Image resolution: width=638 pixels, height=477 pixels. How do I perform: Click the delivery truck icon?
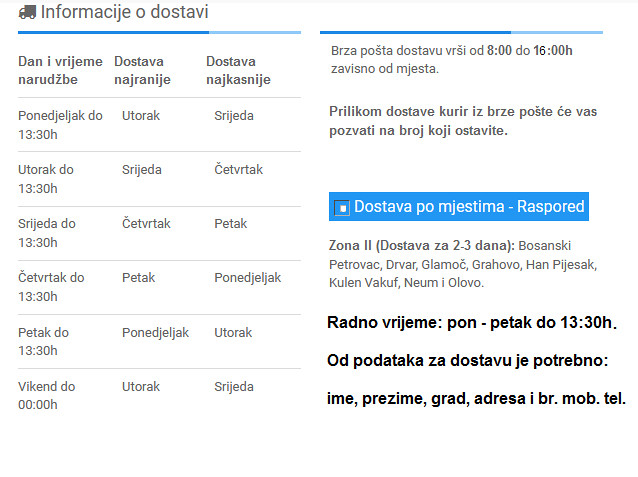(27, 12)
